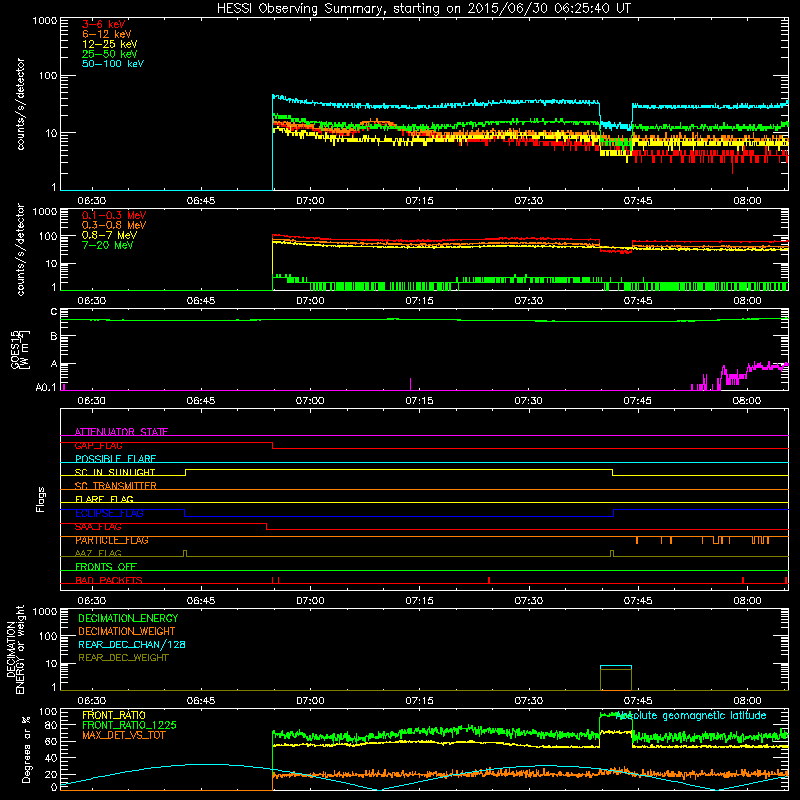Click the PARTICLE_FLAG label
This screenshot has width=800, height=800.
click(112, 540)
